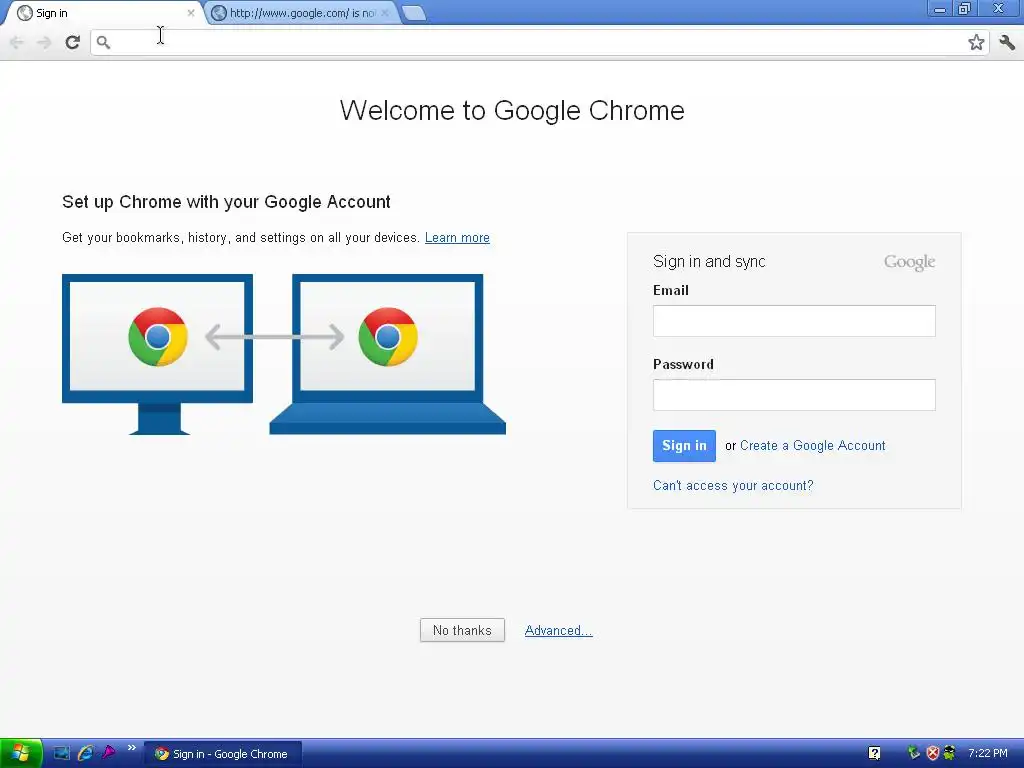Click into the Email field
1024x768 pixels.
794,321
